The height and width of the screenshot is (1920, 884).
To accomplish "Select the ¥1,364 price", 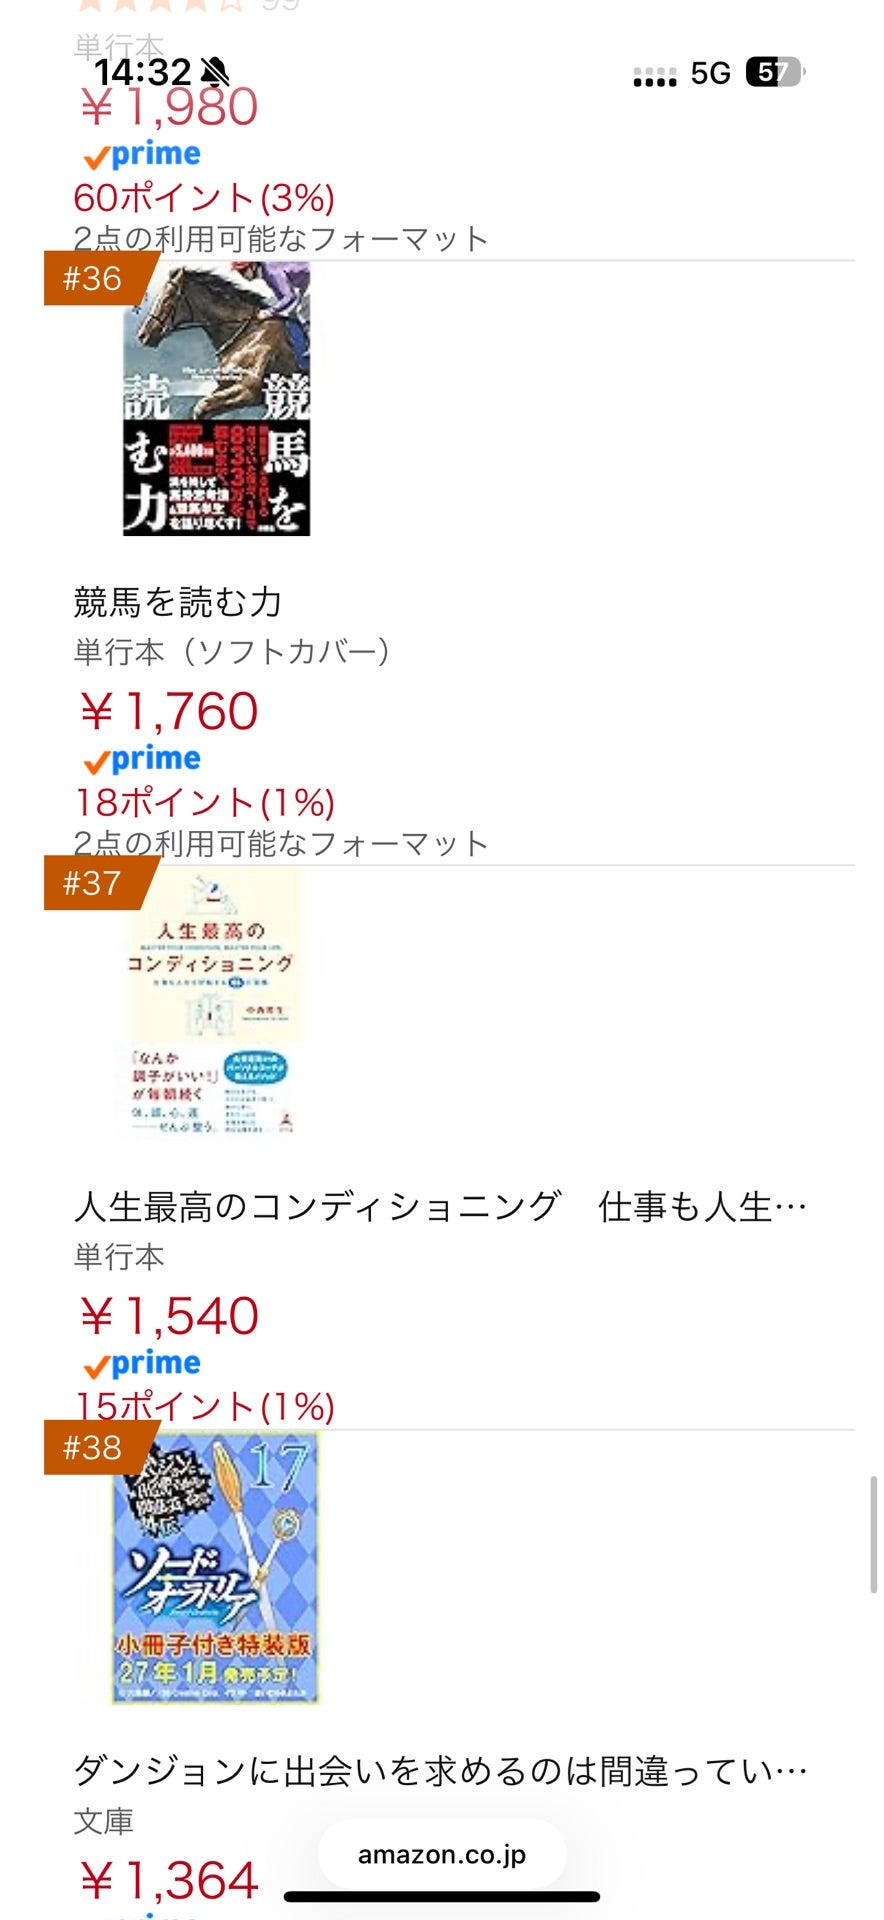I will [x=169, y=1880].
